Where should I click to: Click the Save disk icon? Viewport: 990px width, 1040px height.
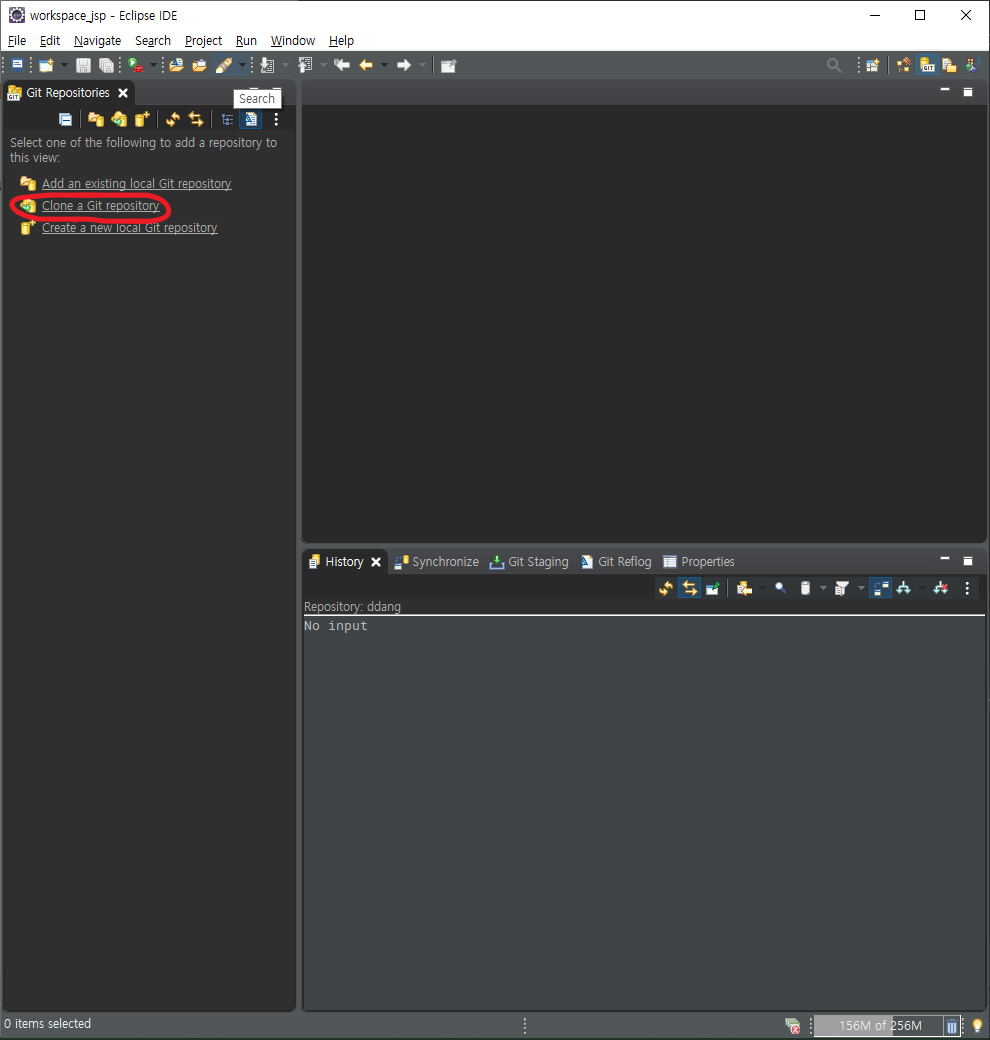pyautogui.click(x=83, y=65)
